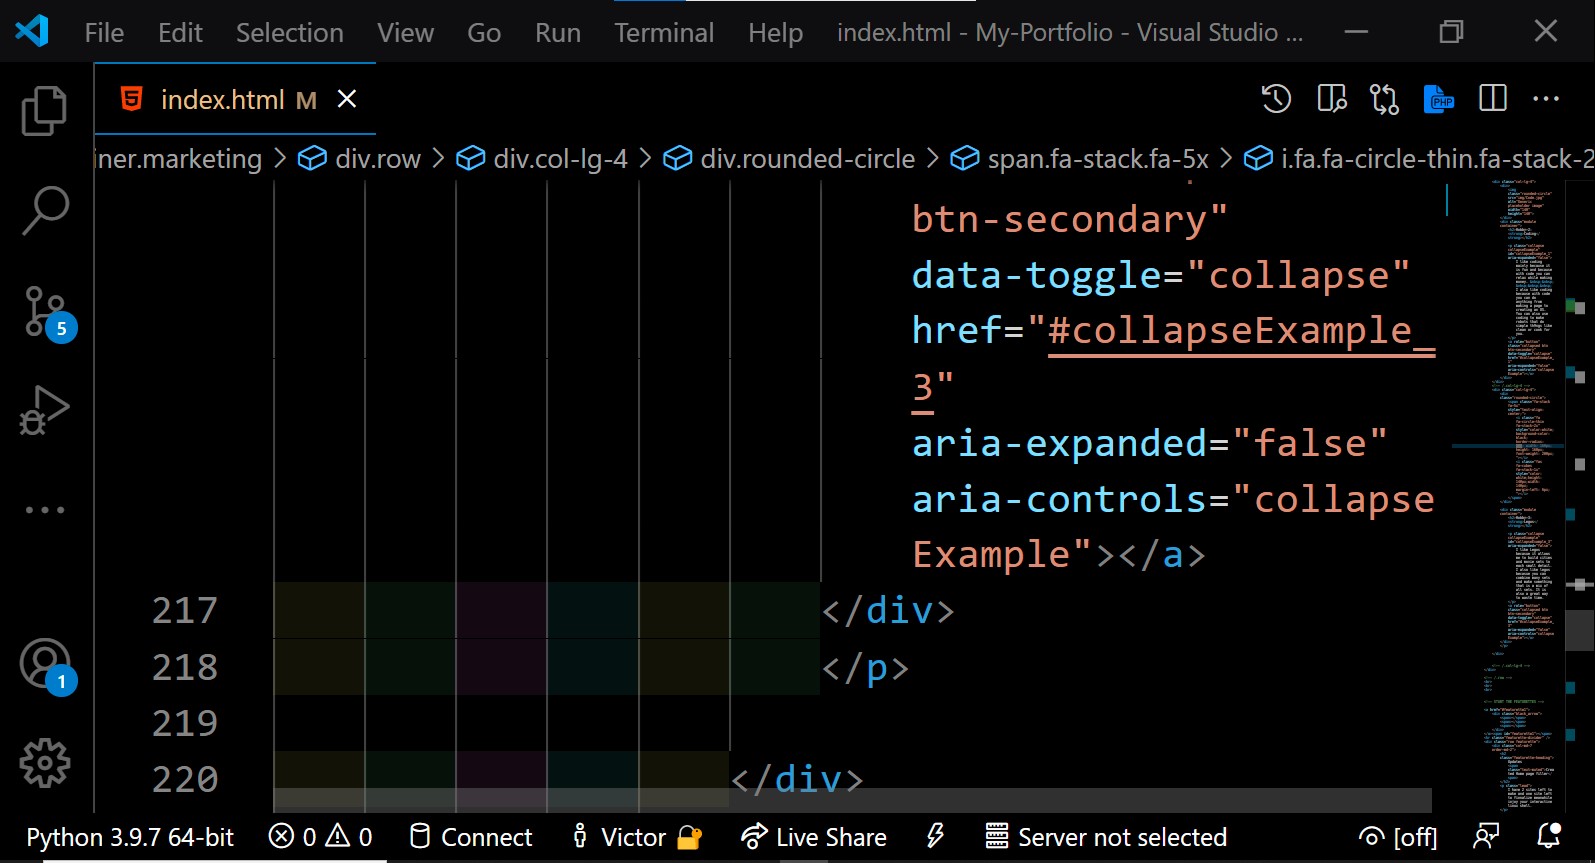This screenshot has height=863, width=1595.
Task: Open the Terminal menu
Action: 664,33
